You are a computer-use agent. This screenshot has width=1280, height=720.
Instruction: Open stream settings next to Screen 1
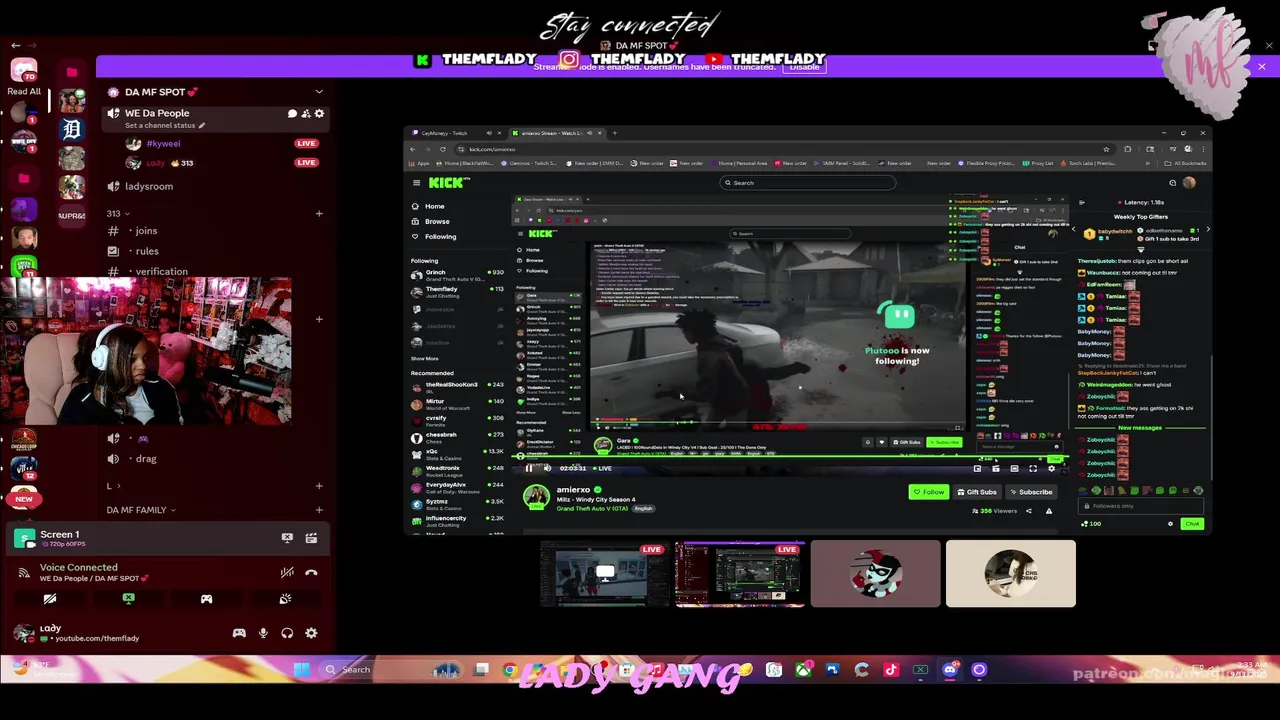(x=311, y=538)
